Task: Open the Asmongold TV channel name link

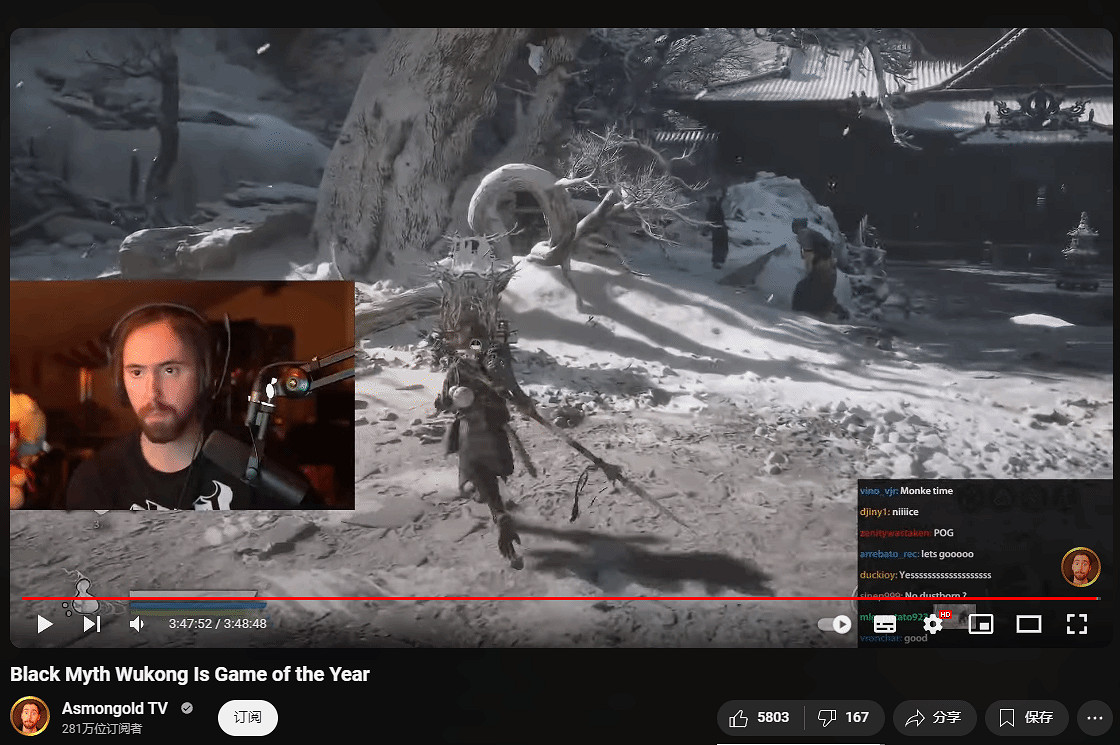Action: pyautogui.click(x=115, y=708)
